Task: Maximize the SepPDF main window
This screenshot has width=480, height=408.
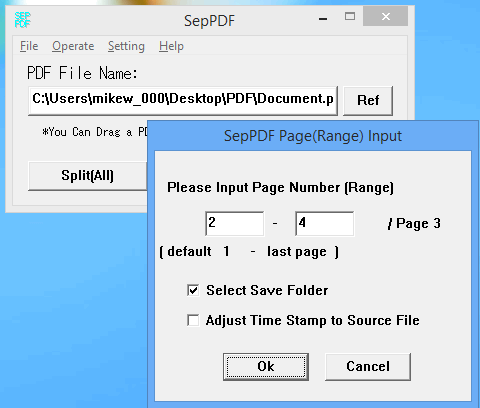Action: tap(350, 17)
